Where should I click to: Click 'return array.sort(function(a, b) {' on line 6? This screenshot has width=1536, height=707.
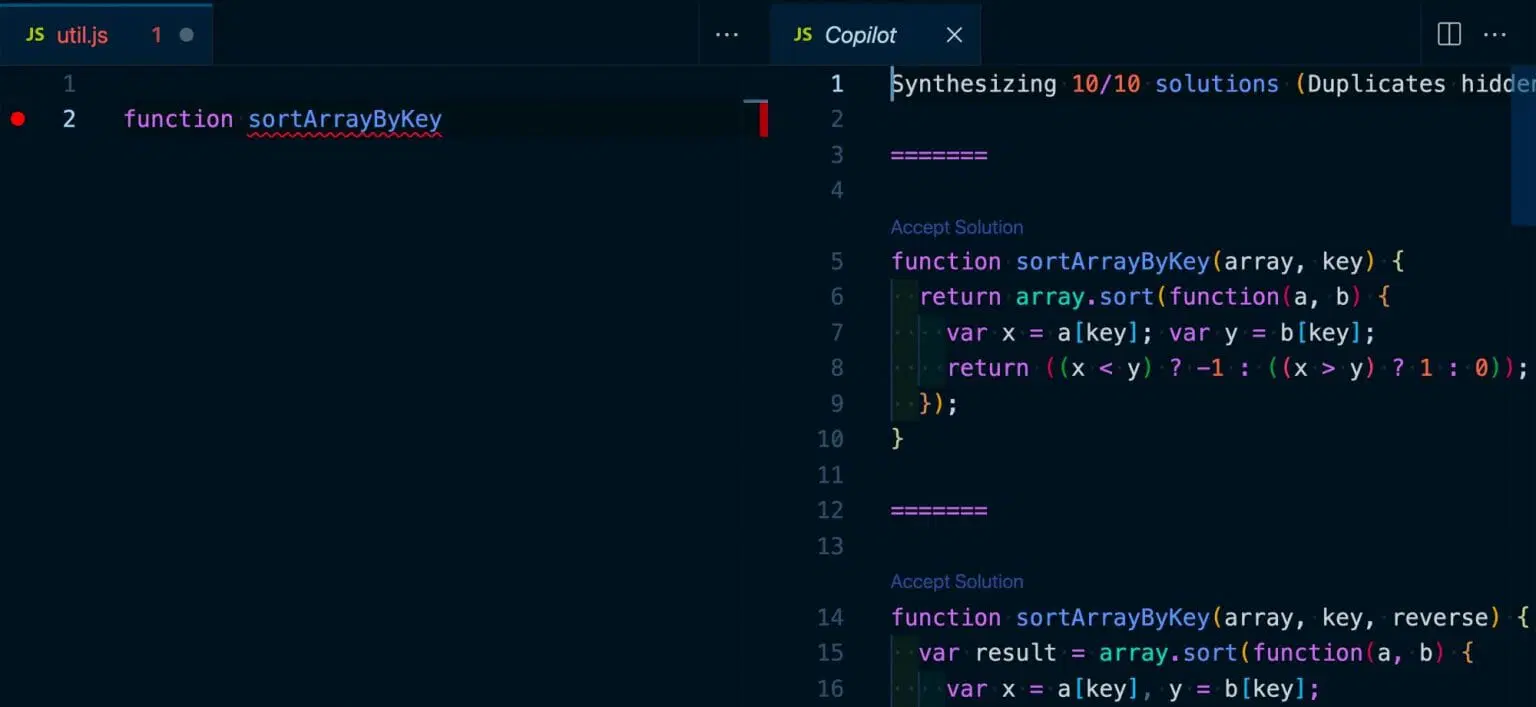(1154, 297)
